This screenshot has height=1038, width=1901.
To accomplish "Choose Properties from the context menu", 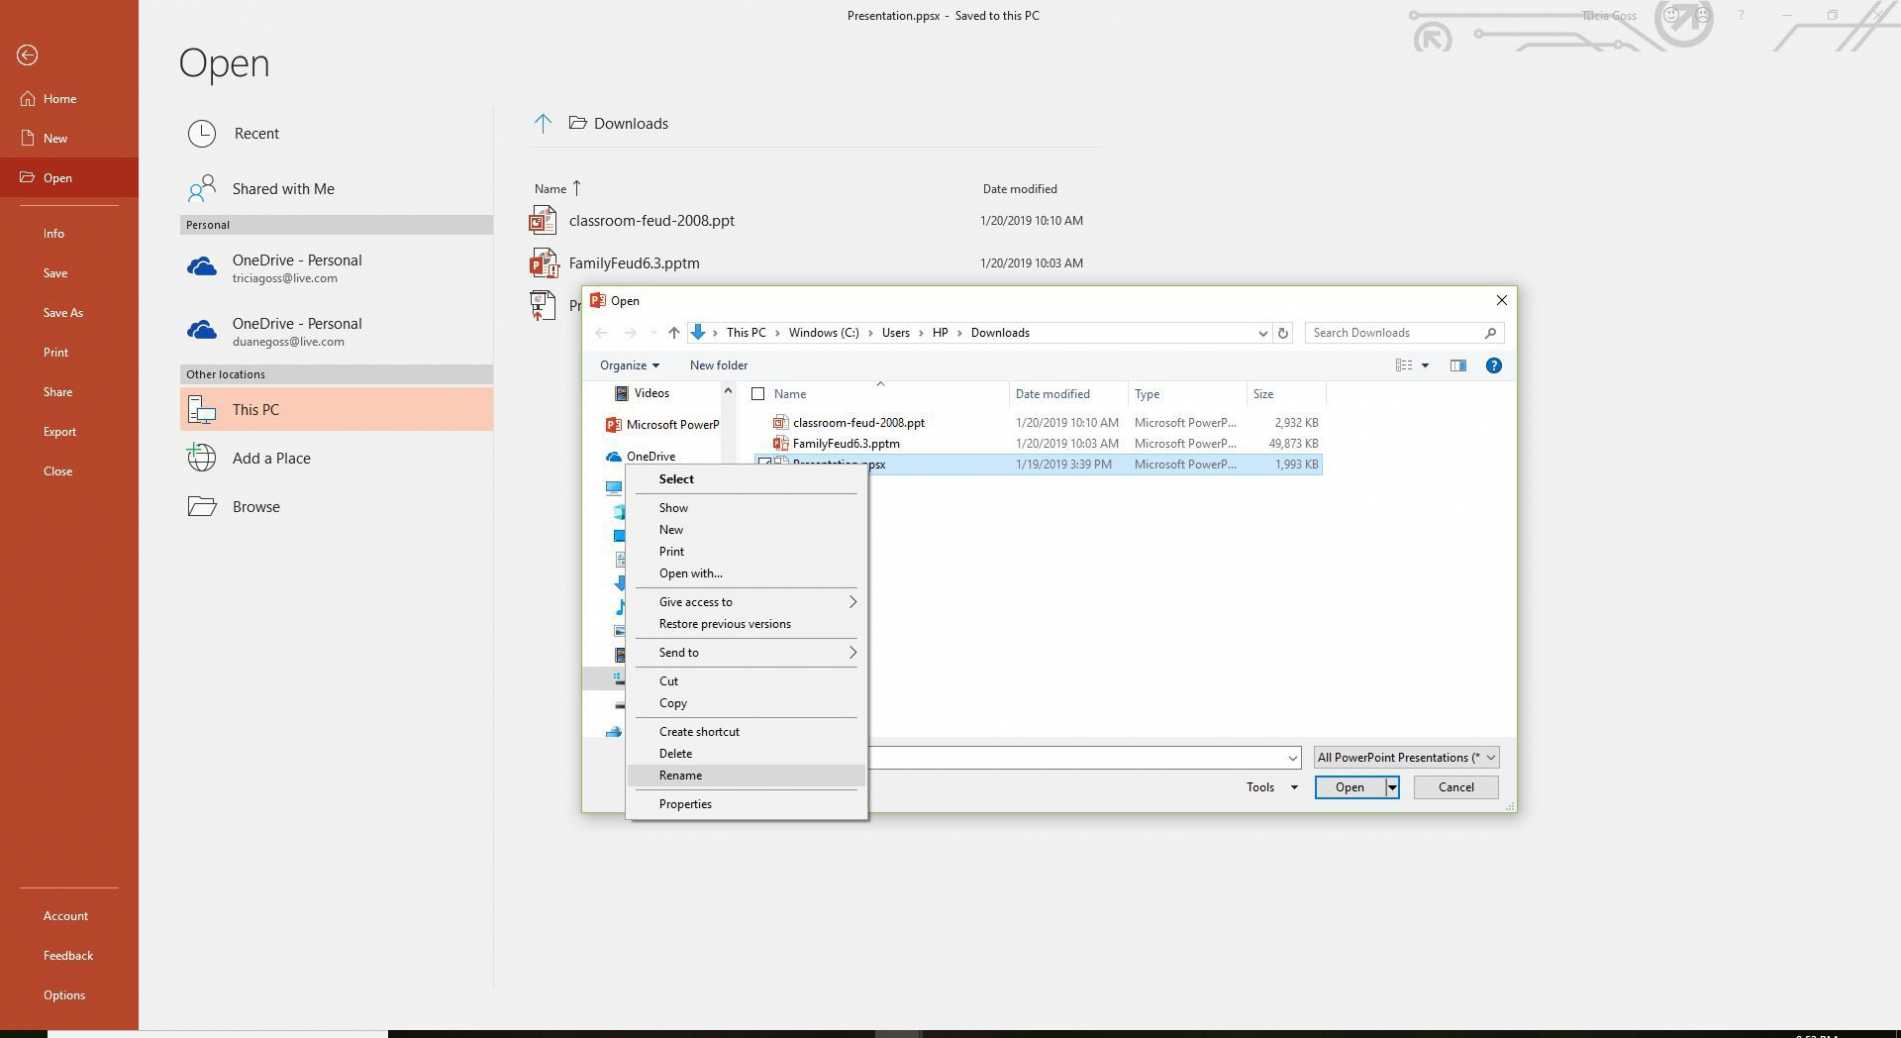I will pos(746,804).
